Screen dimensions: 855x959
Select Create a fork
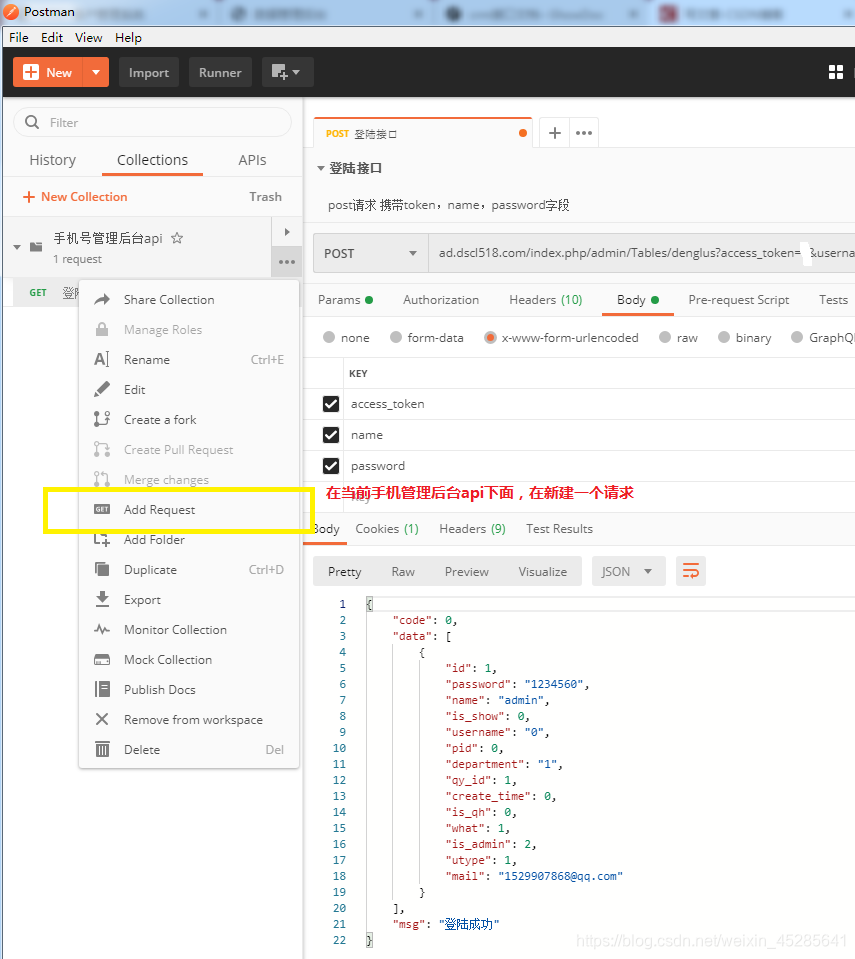click(x=190, y=420)
